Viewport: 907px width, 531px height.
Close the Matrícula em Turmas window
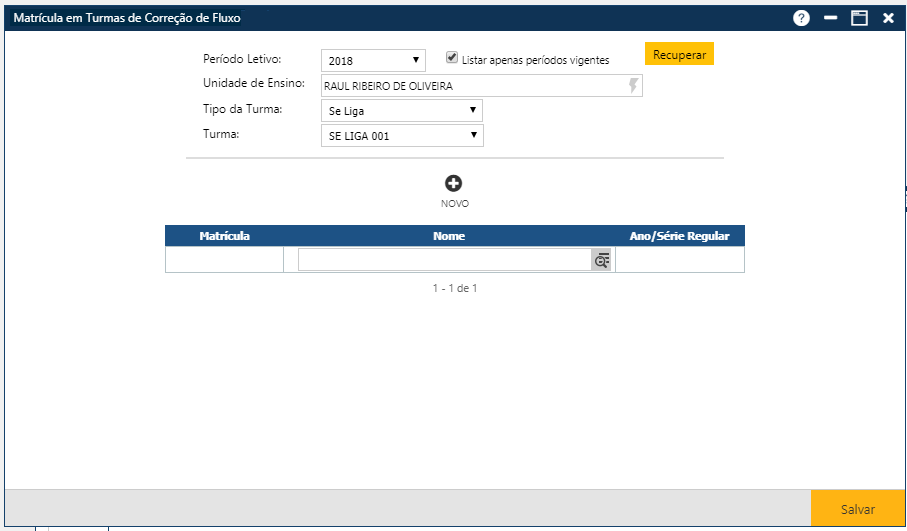tap(888, 18)
